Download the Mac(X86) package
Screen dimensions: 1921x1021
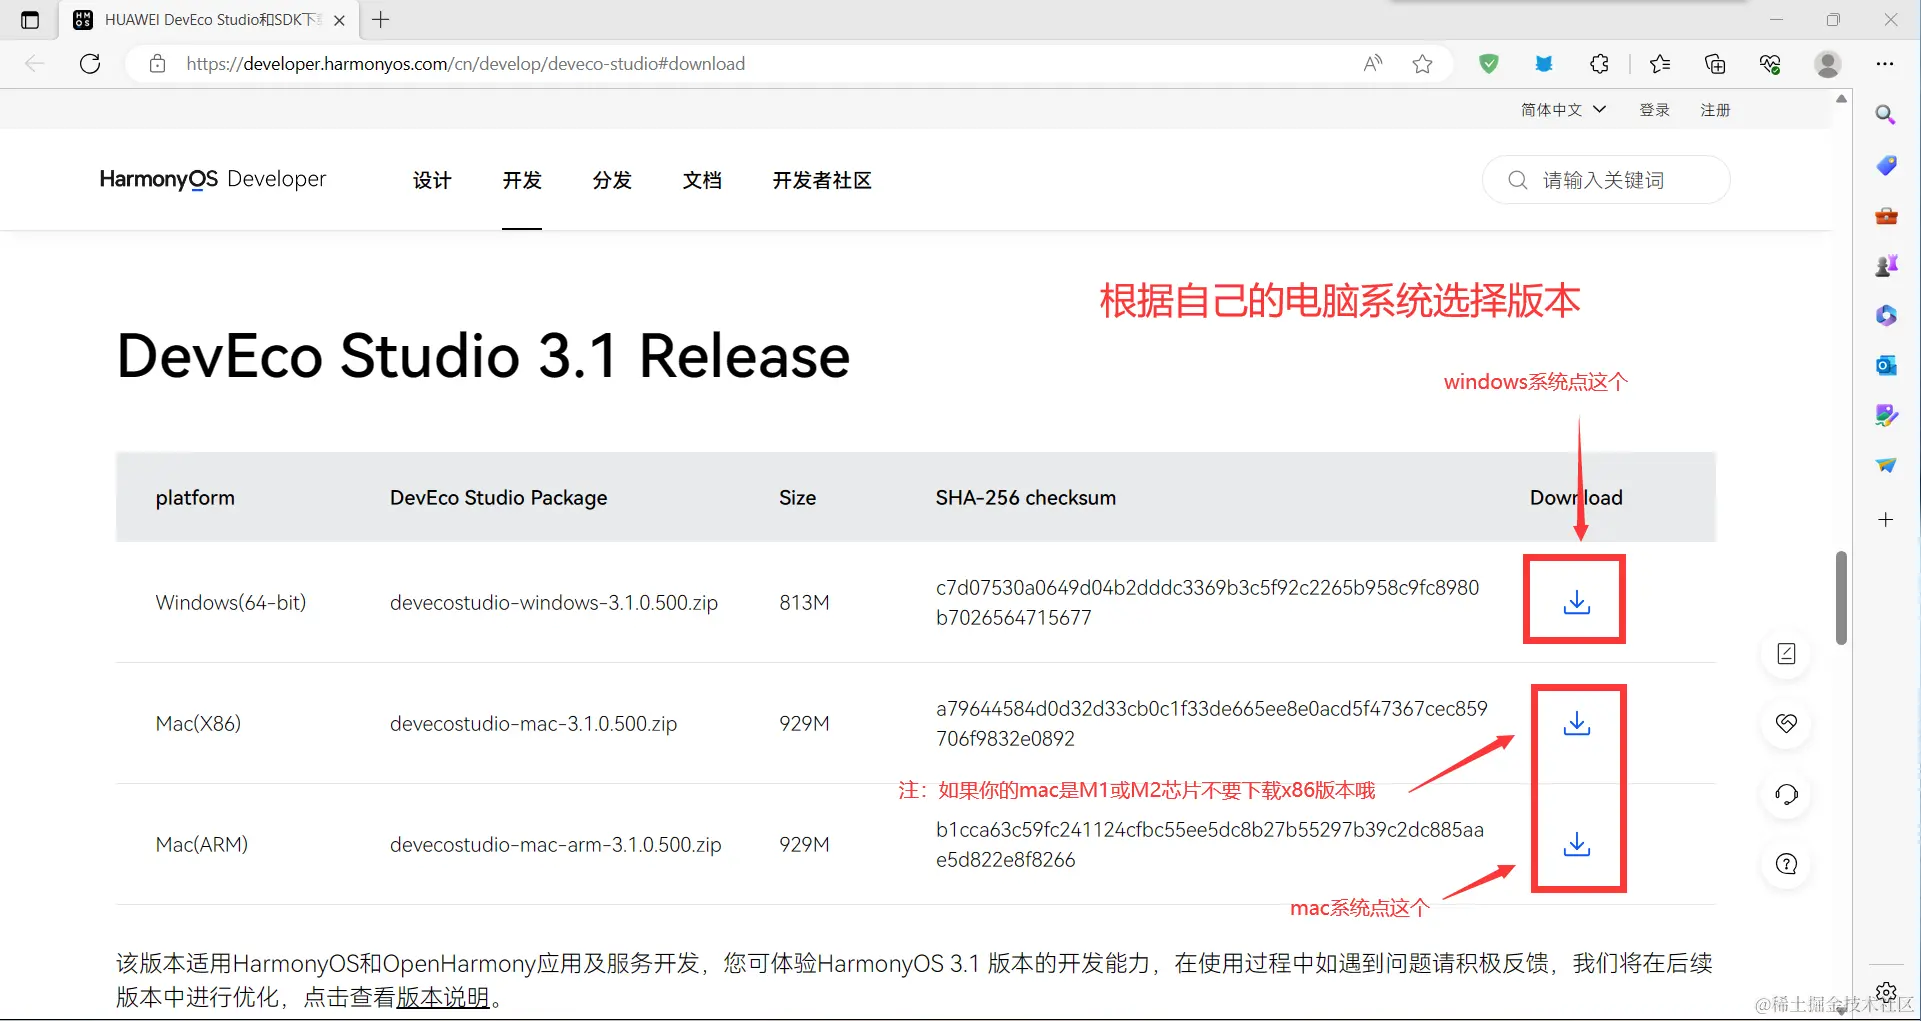pyautogui.click(x=1576, y=723)
